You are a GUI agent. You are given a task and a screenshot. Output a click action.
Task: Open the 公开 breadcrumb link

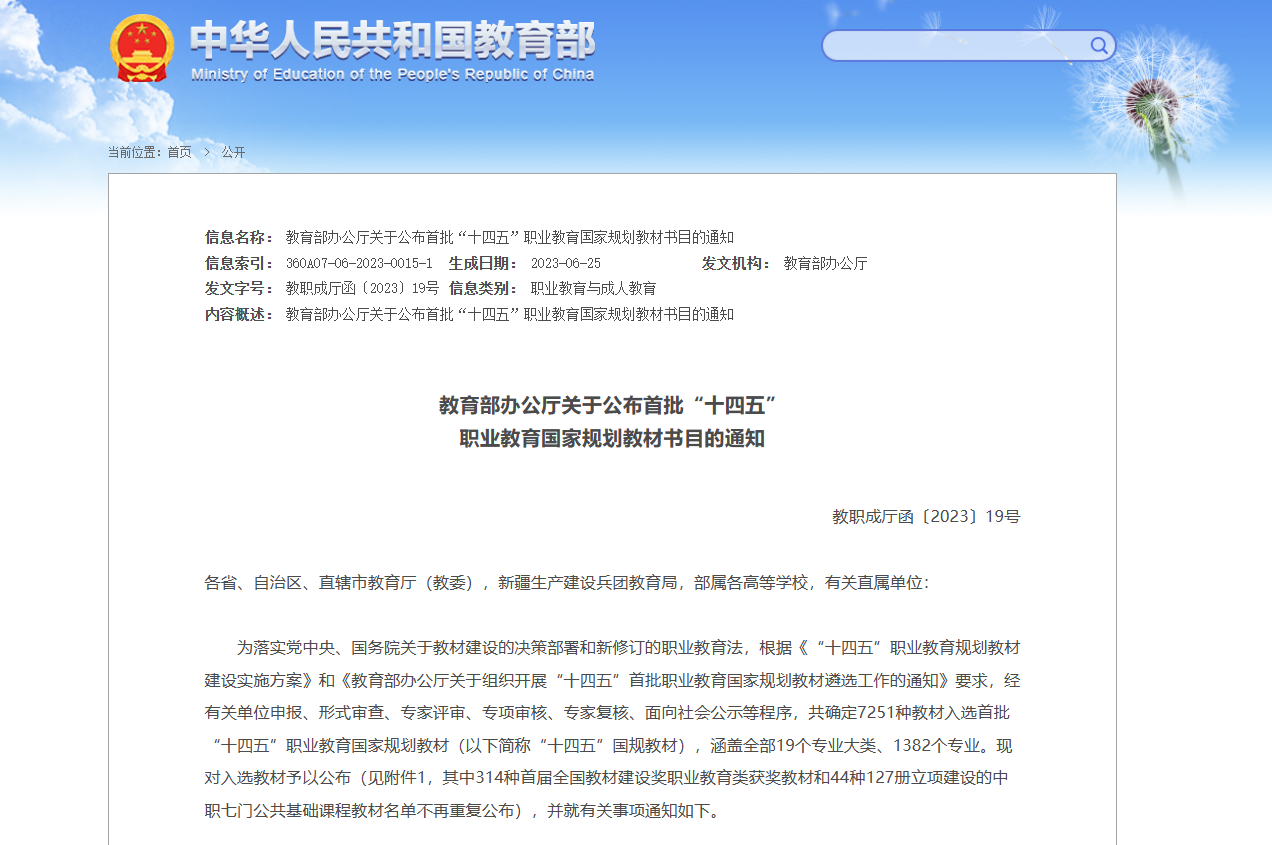pyautogui.click(x=233, y=152)
